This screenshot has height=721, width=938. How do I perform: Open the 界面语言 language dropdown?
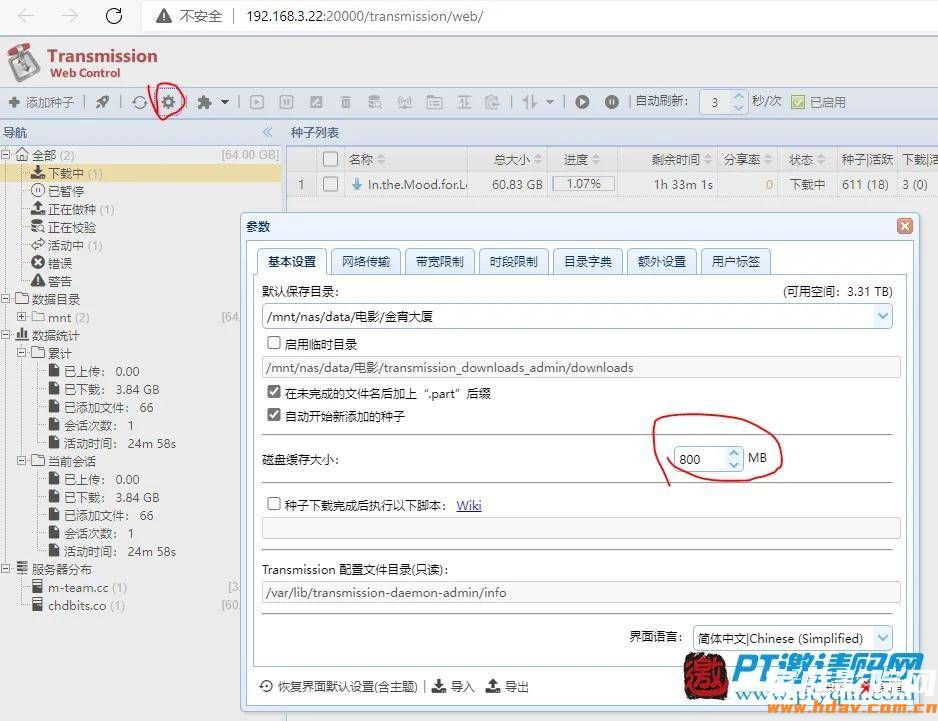point(882,637)
